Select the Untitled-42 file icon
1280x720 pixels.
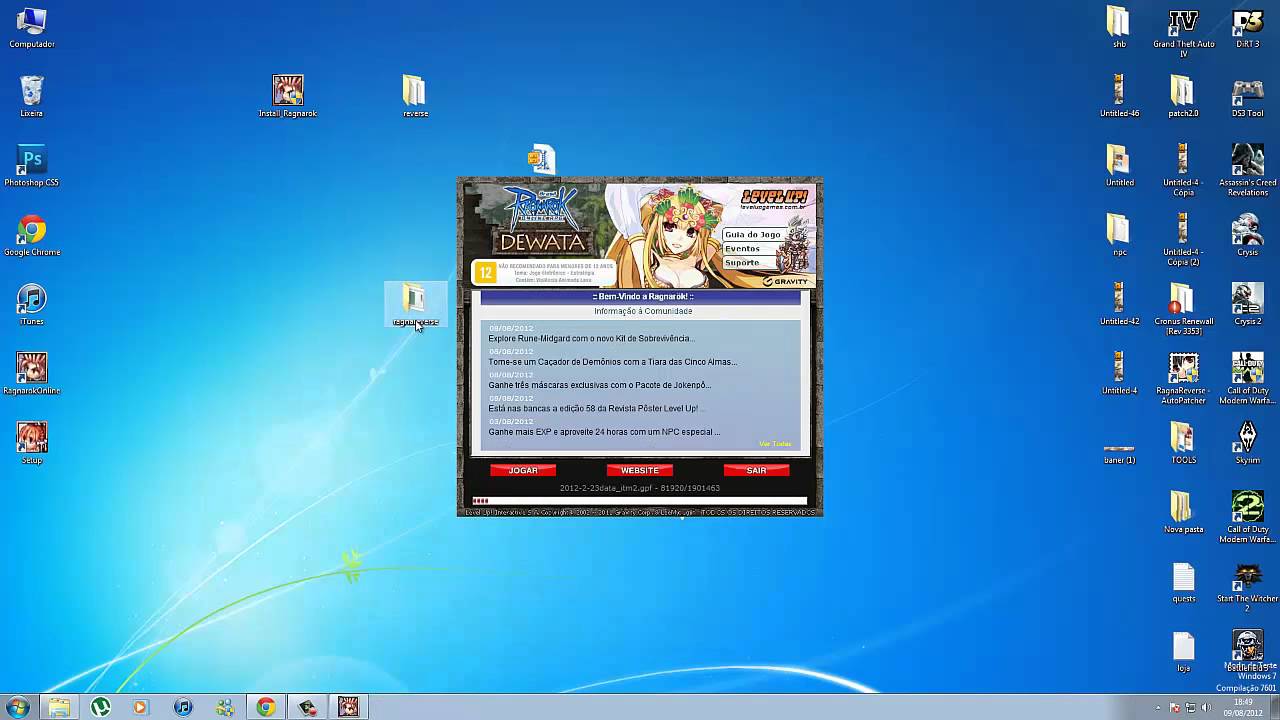[1119, 305]
